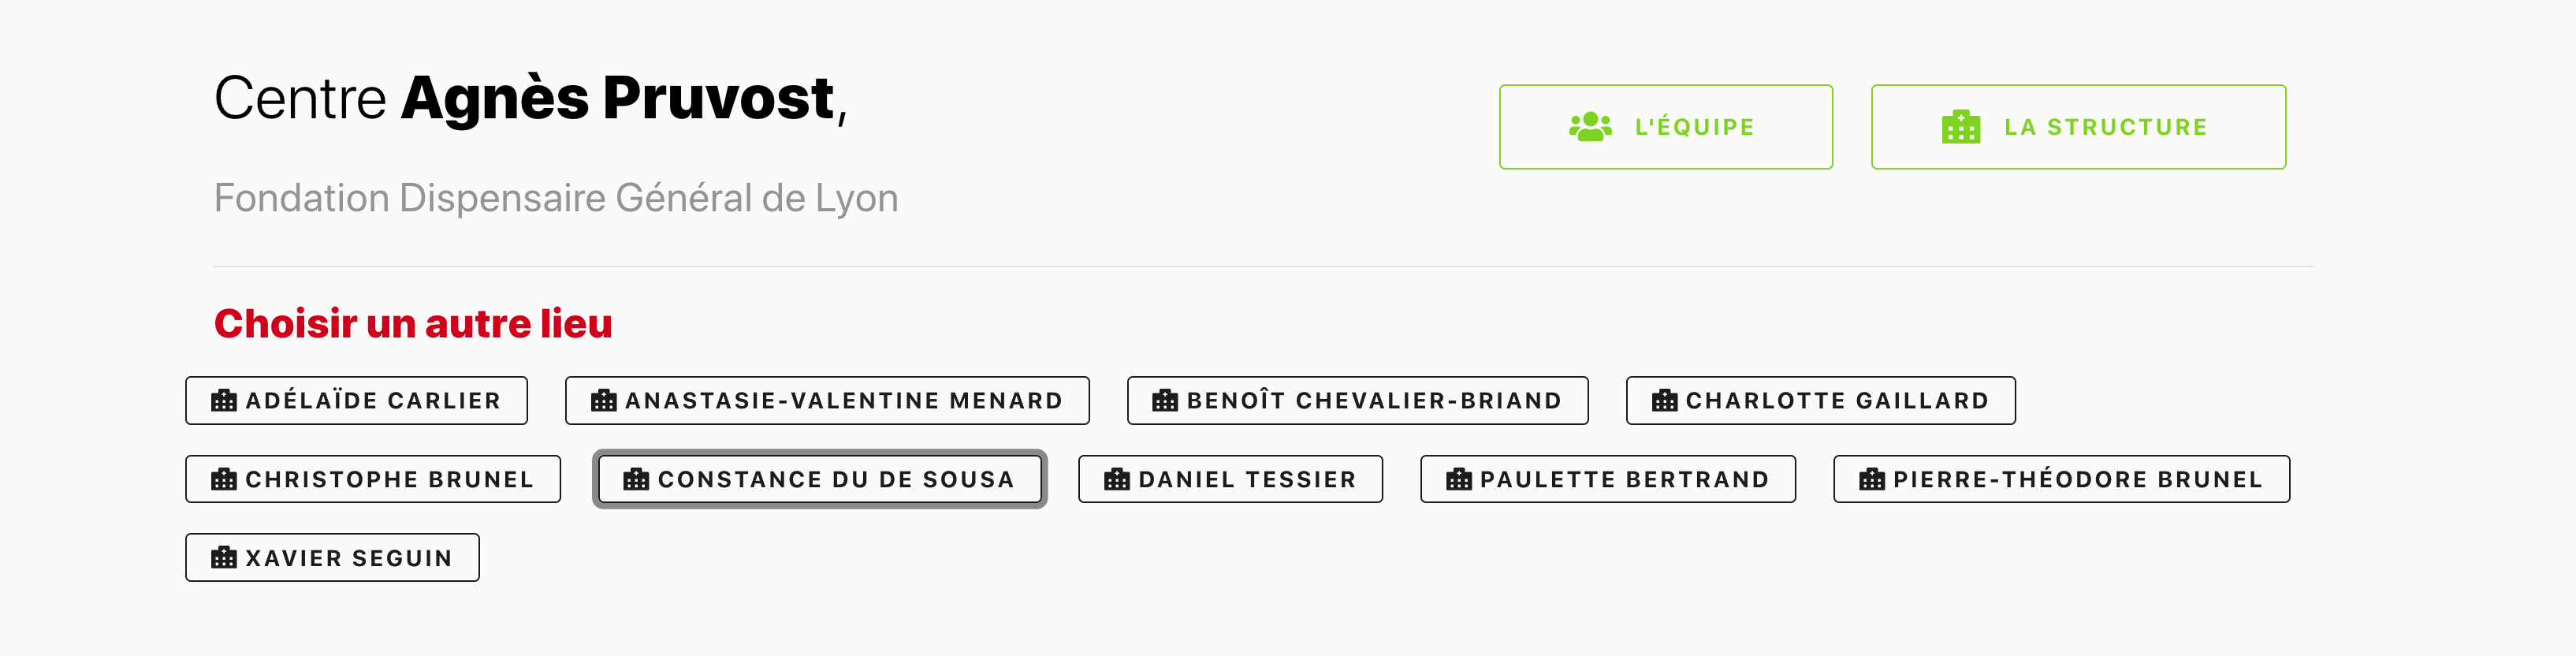This screenshot has width=2576, height=656.
Task: Click building icon beside Christophe Brunel
Action: [224, 480]
